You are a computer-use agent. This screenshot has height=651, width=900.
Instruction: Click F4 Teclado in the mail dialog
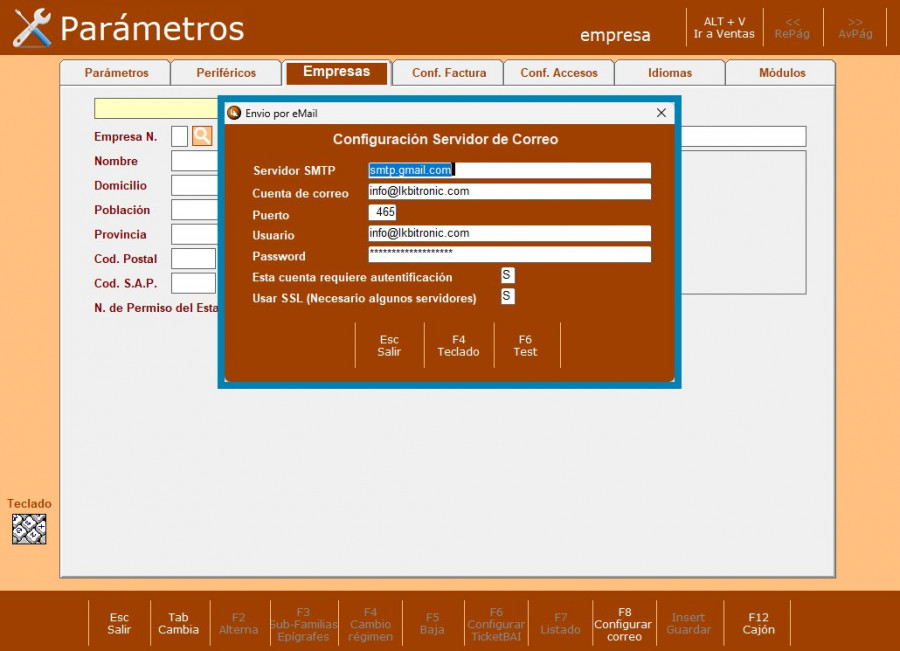458,346
